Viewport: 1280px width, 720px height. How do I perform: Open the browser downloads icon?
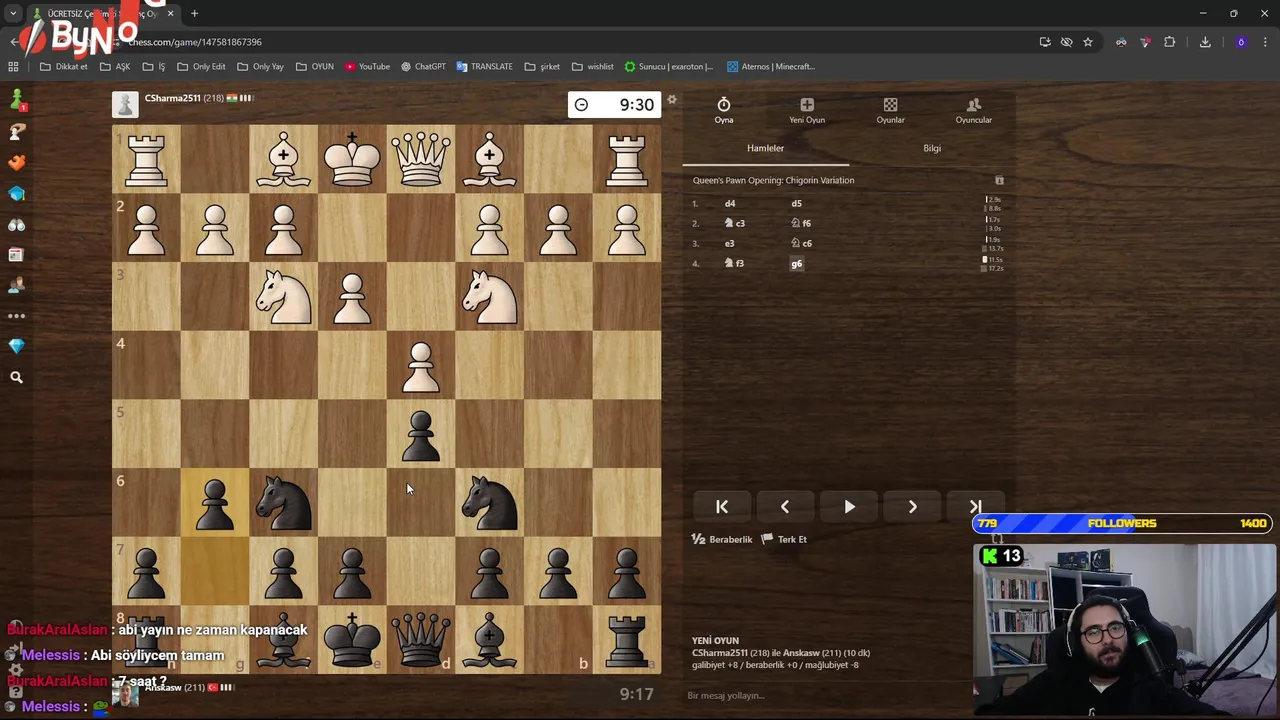1205,42
